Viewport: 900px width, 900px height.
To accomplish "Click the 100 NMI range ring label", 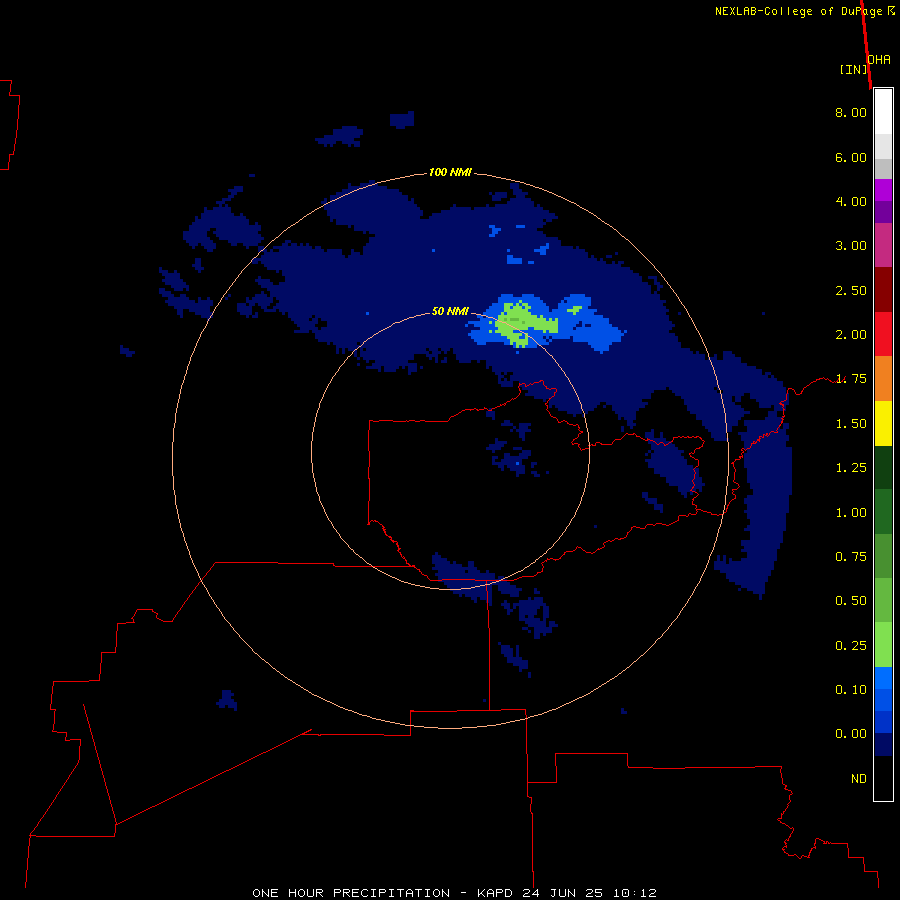I will click(450, 172).
